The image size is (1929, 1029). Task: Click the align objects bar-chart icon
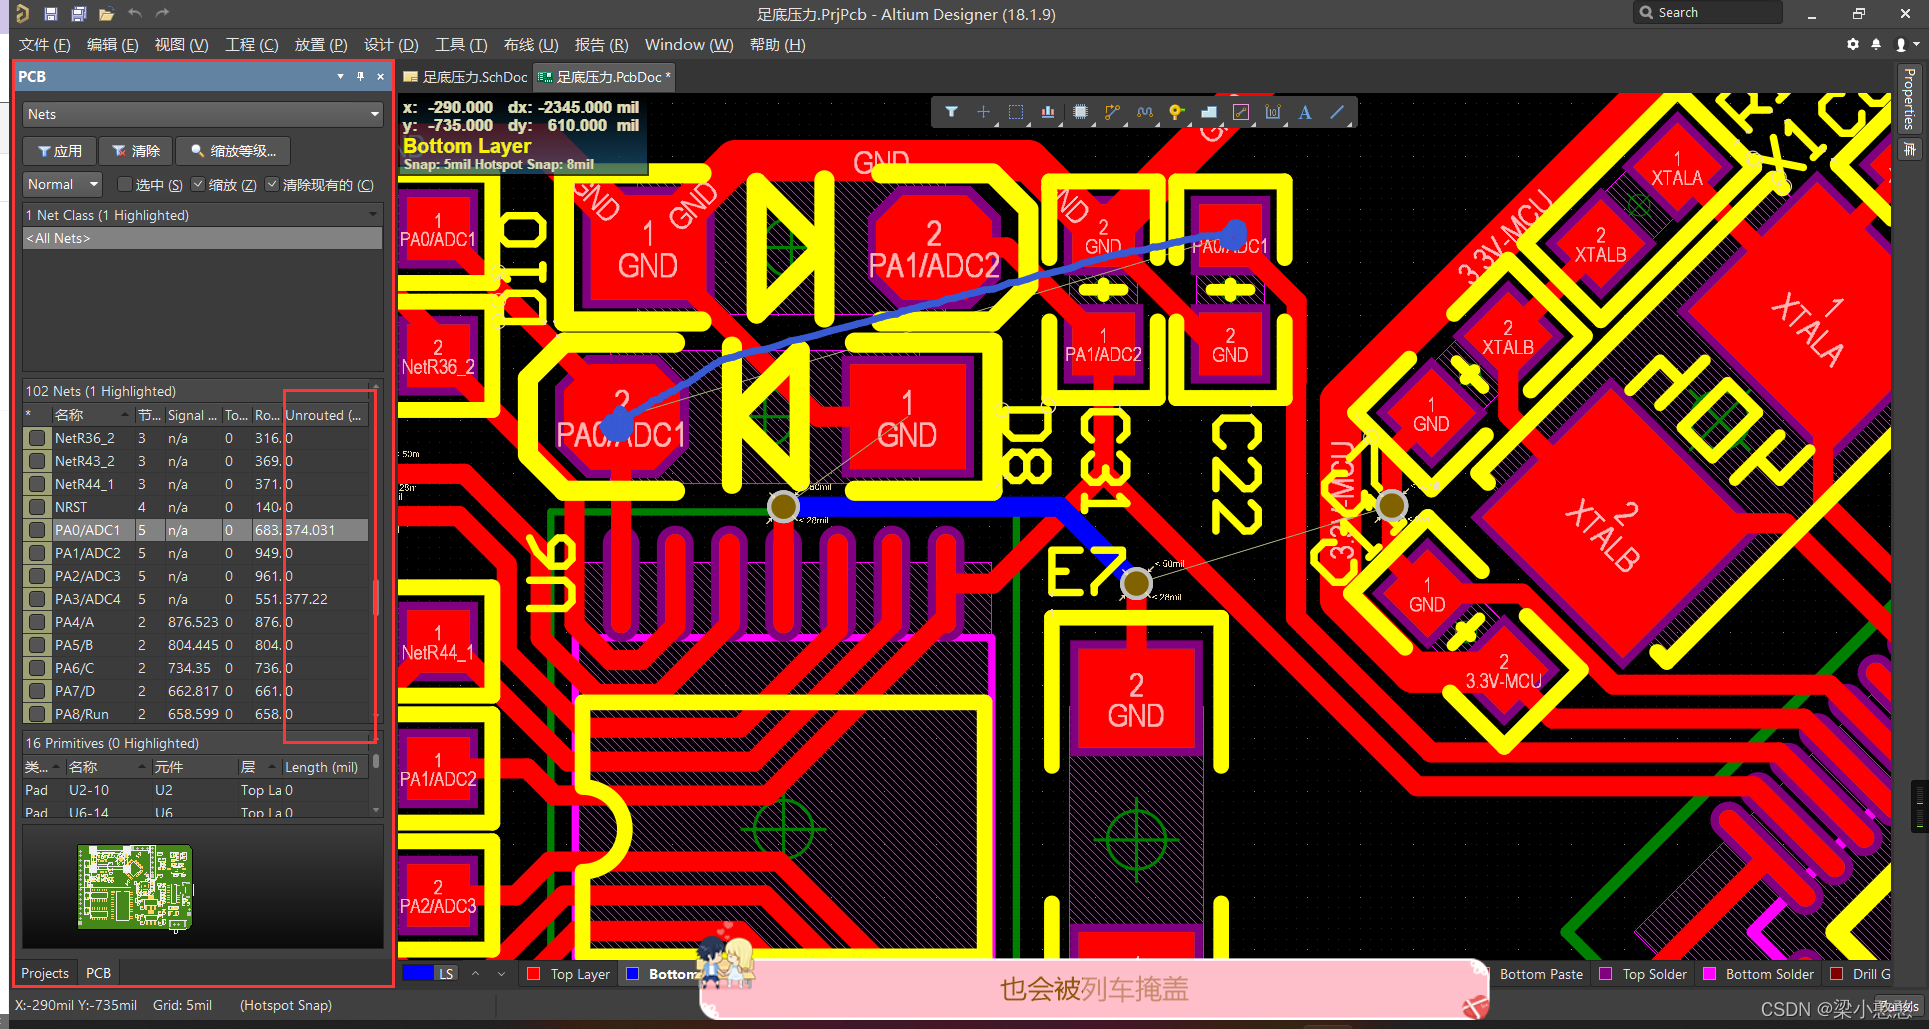click(x=1047, y=113)
